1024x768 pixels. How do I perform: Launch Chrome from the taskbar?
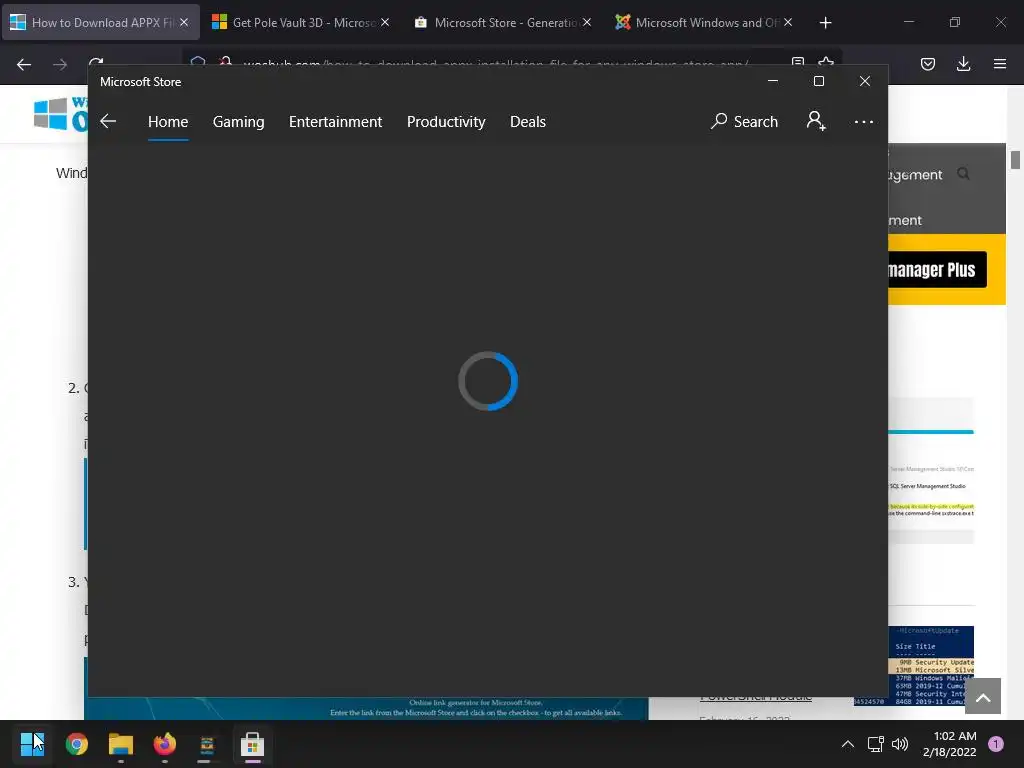(76, 744)
